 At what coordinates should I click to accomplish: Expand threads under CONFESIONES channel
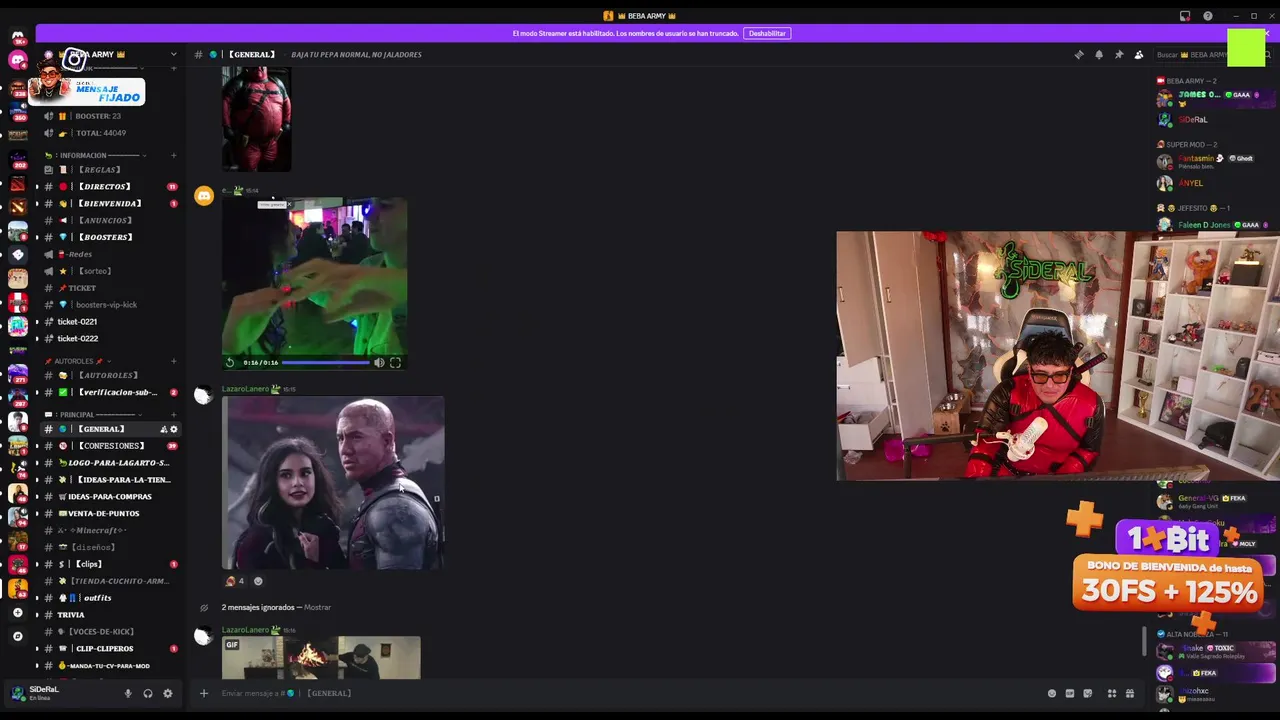click(37, 446)
